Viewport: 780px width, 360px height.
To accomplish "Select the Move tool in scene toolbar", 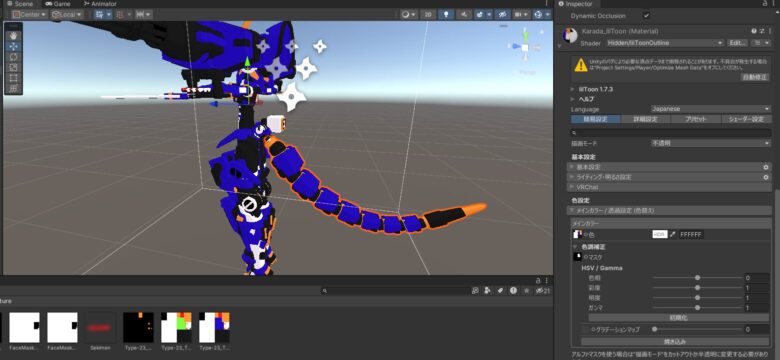I will (13, 46).
